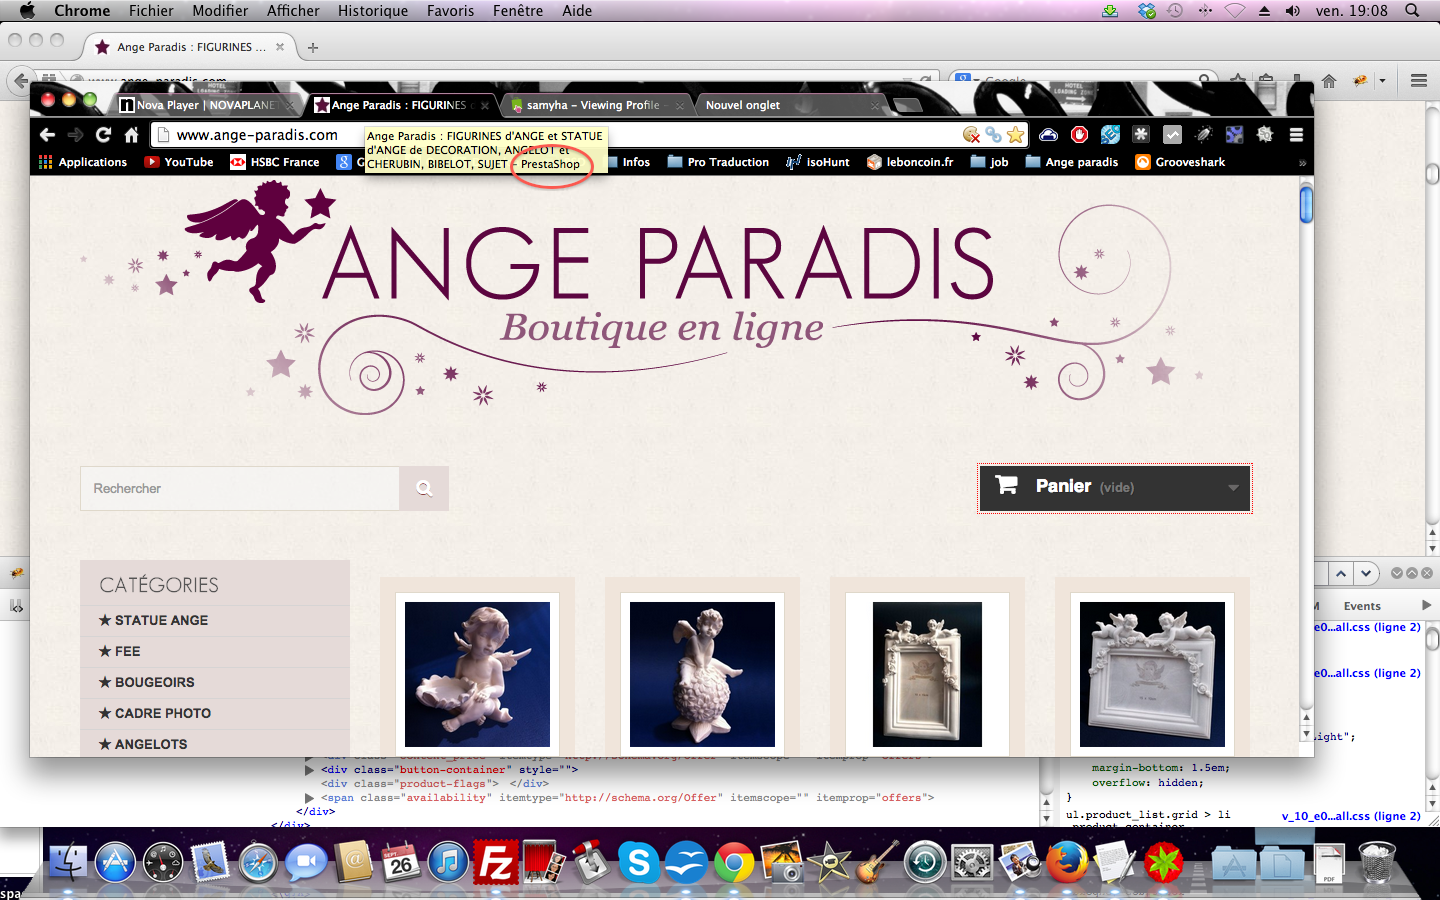Click the volume icon in menu bar

[1292, 11]
